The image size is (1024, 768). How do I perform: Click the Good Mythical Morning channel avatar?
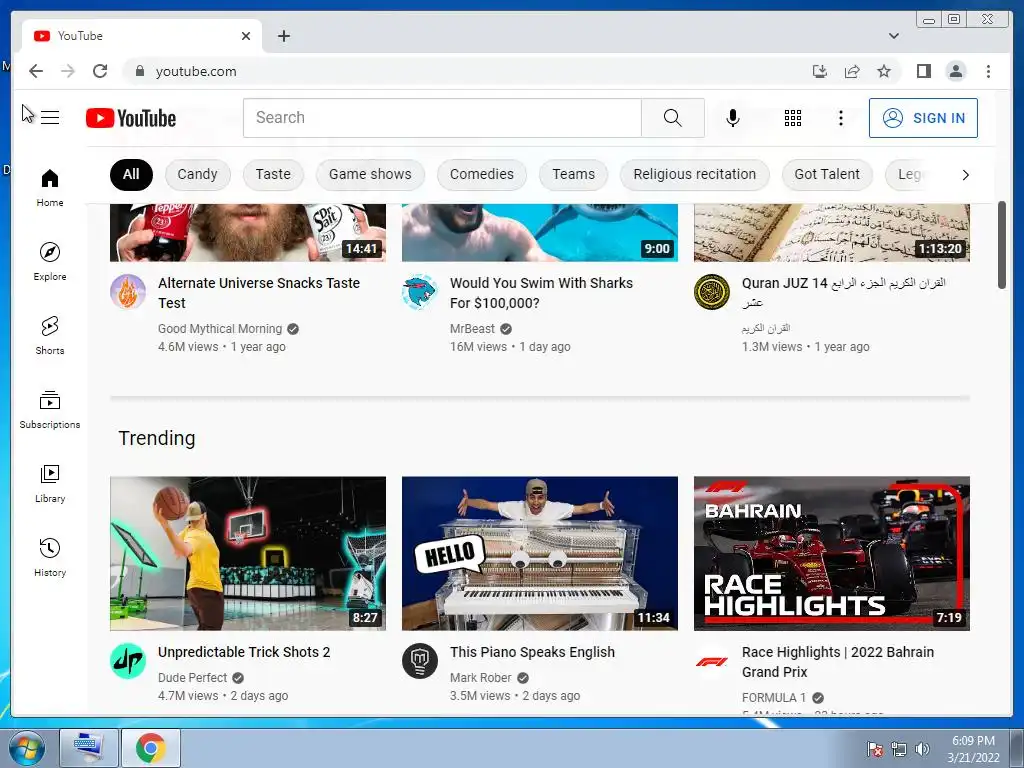[x=128, y=292]
